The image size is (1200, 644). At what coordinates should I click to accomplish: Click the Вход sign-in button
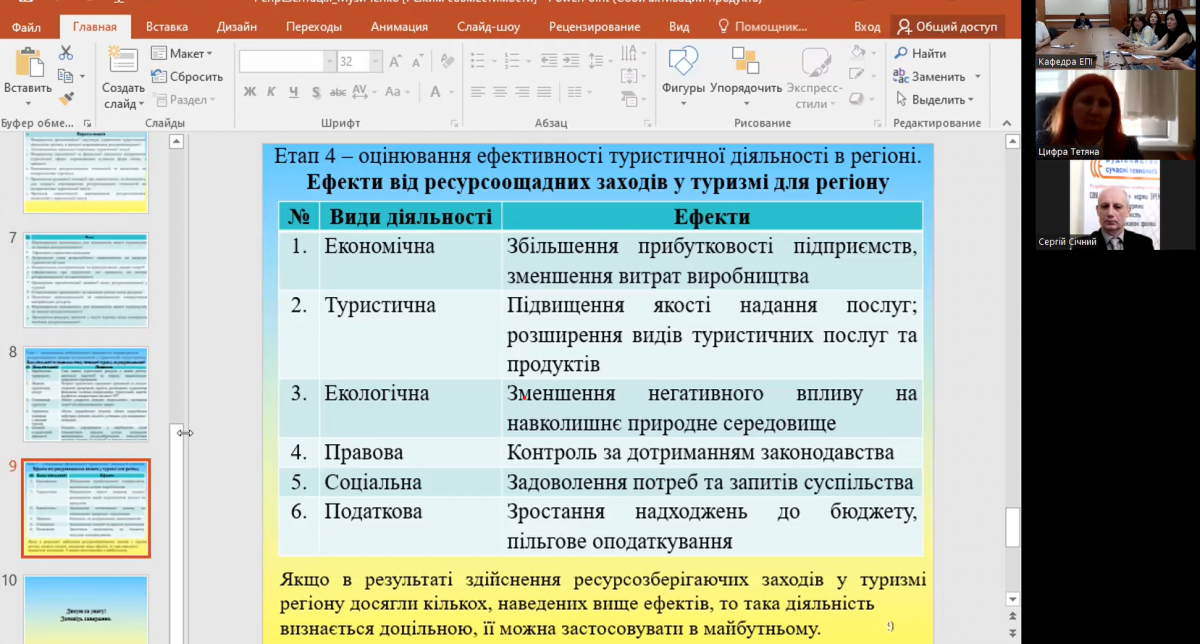click(868, 27)
